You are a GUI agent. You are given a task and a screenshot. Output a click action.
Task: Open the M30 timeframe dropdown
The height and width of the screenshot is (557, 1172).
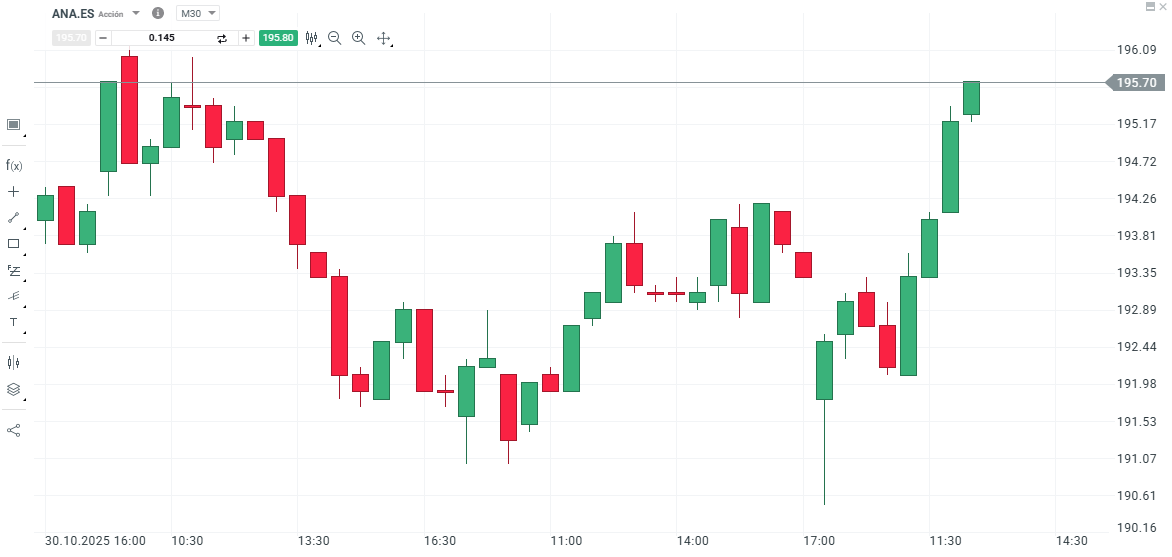click(x=198, y=14)
